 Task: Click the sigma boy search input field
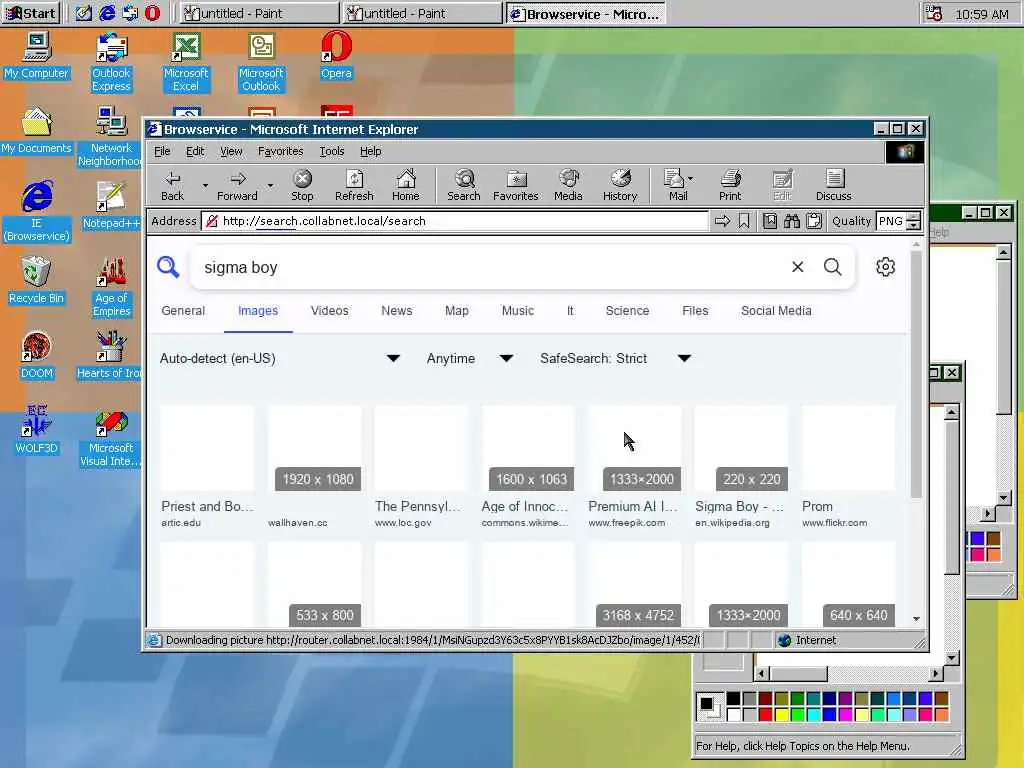[x=490, y=267]
